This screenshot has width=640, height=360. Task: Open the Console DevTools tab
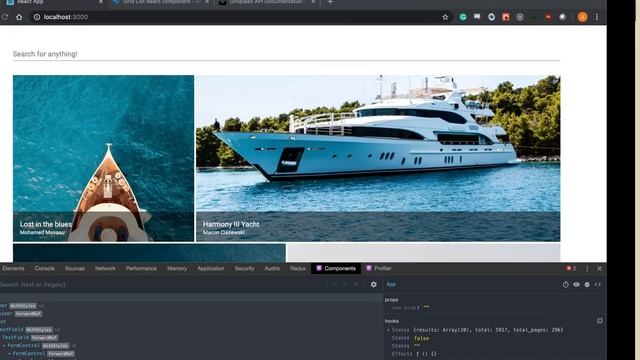tap(44, 268)
